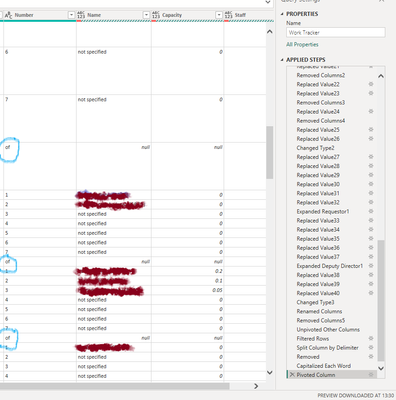396x400 pixels.
Task: Open gear for Split Column by Delimiter
Action: coord(371,347)
